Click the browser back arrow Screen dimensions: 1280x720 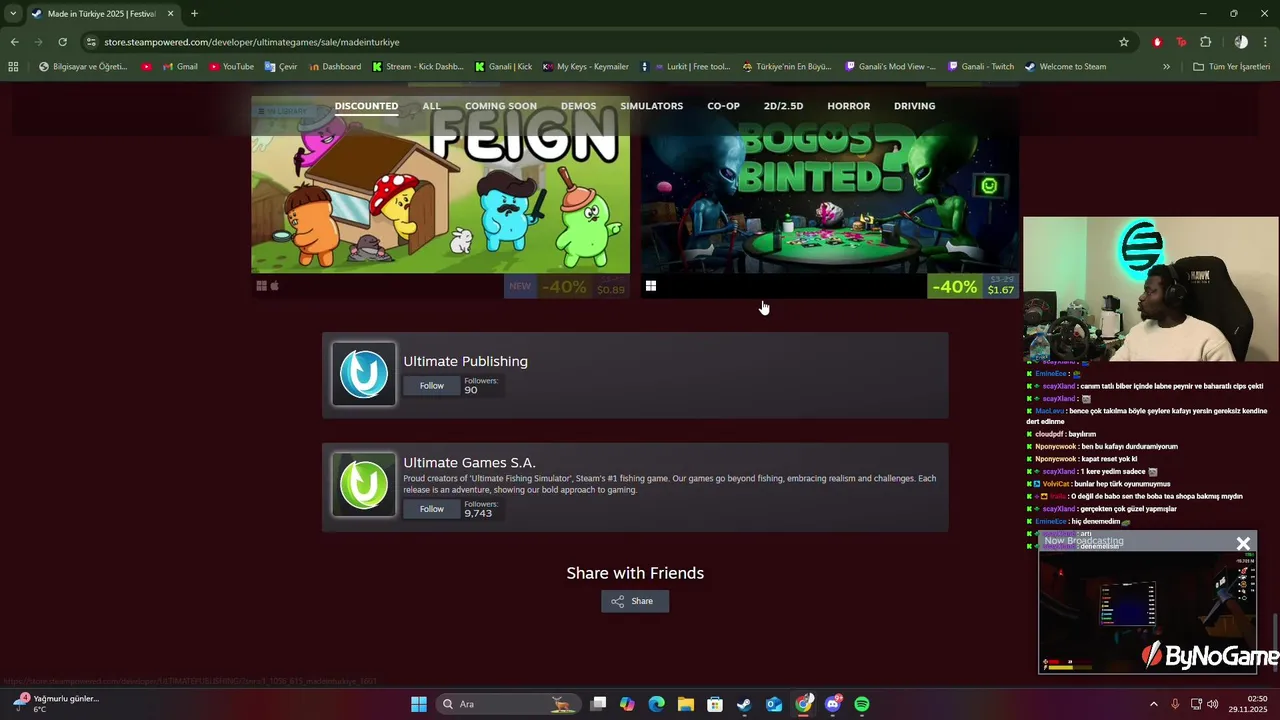coord(14,42)
